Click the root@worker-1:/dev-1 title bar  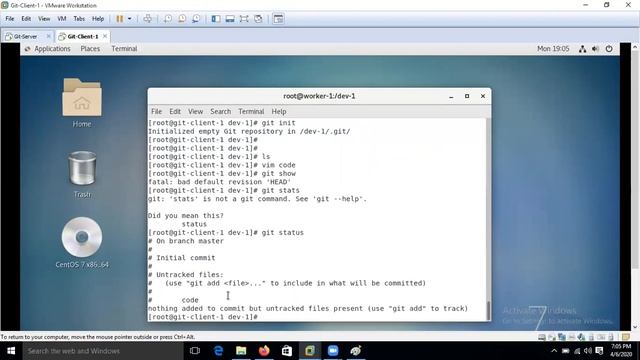click(319, 96)
